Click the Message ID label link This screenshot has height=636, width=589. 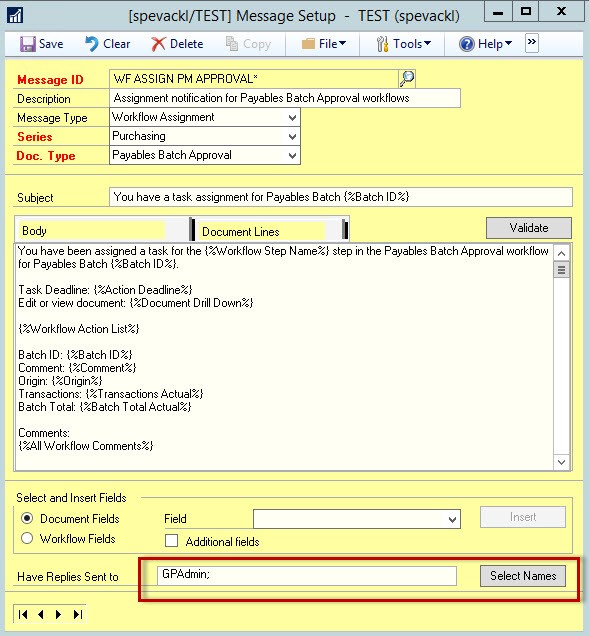pos(50,80)
